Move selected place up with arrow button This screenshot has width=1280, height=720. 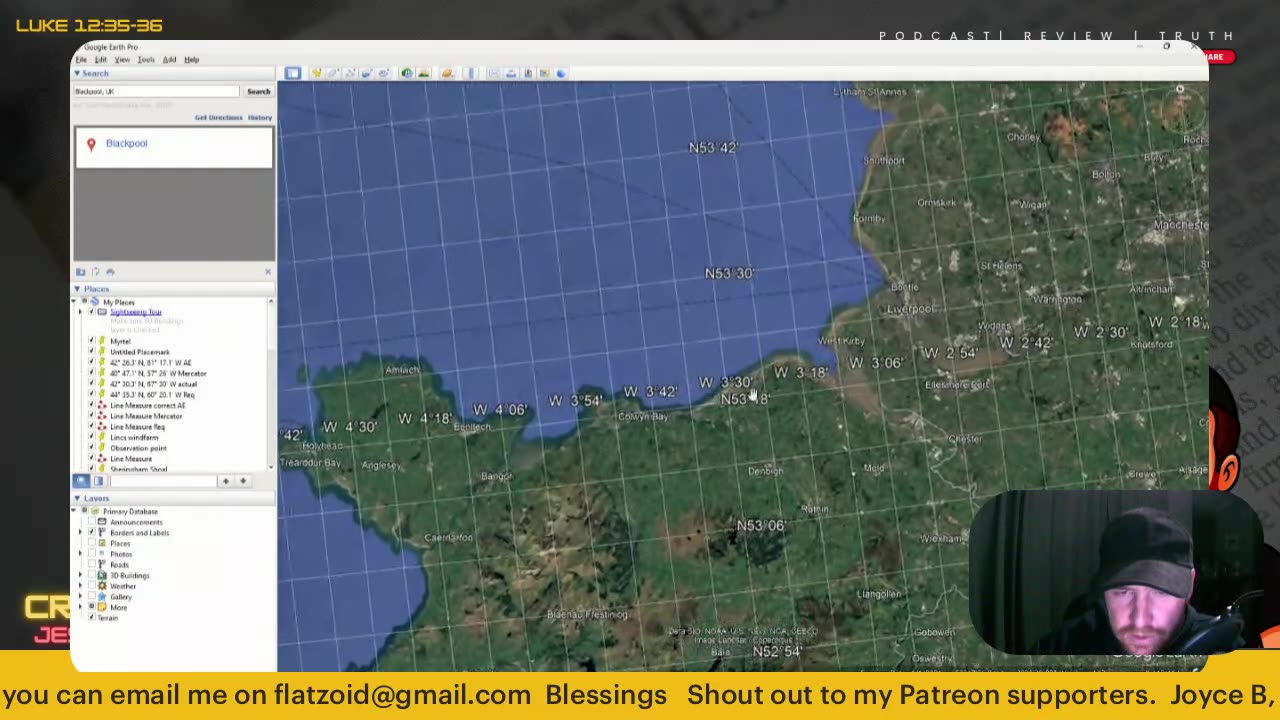tap(225, 481)
